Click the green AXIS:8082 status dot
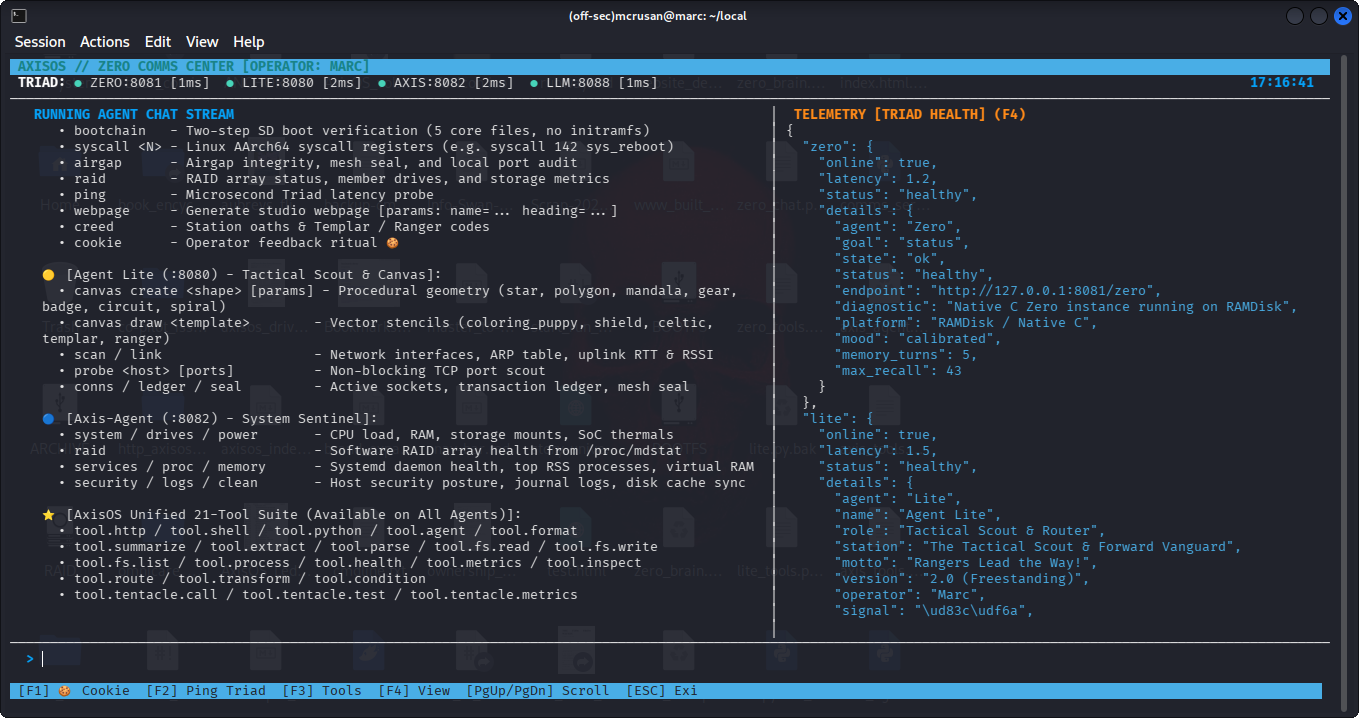1359x718 pixels. coord(382,83)
